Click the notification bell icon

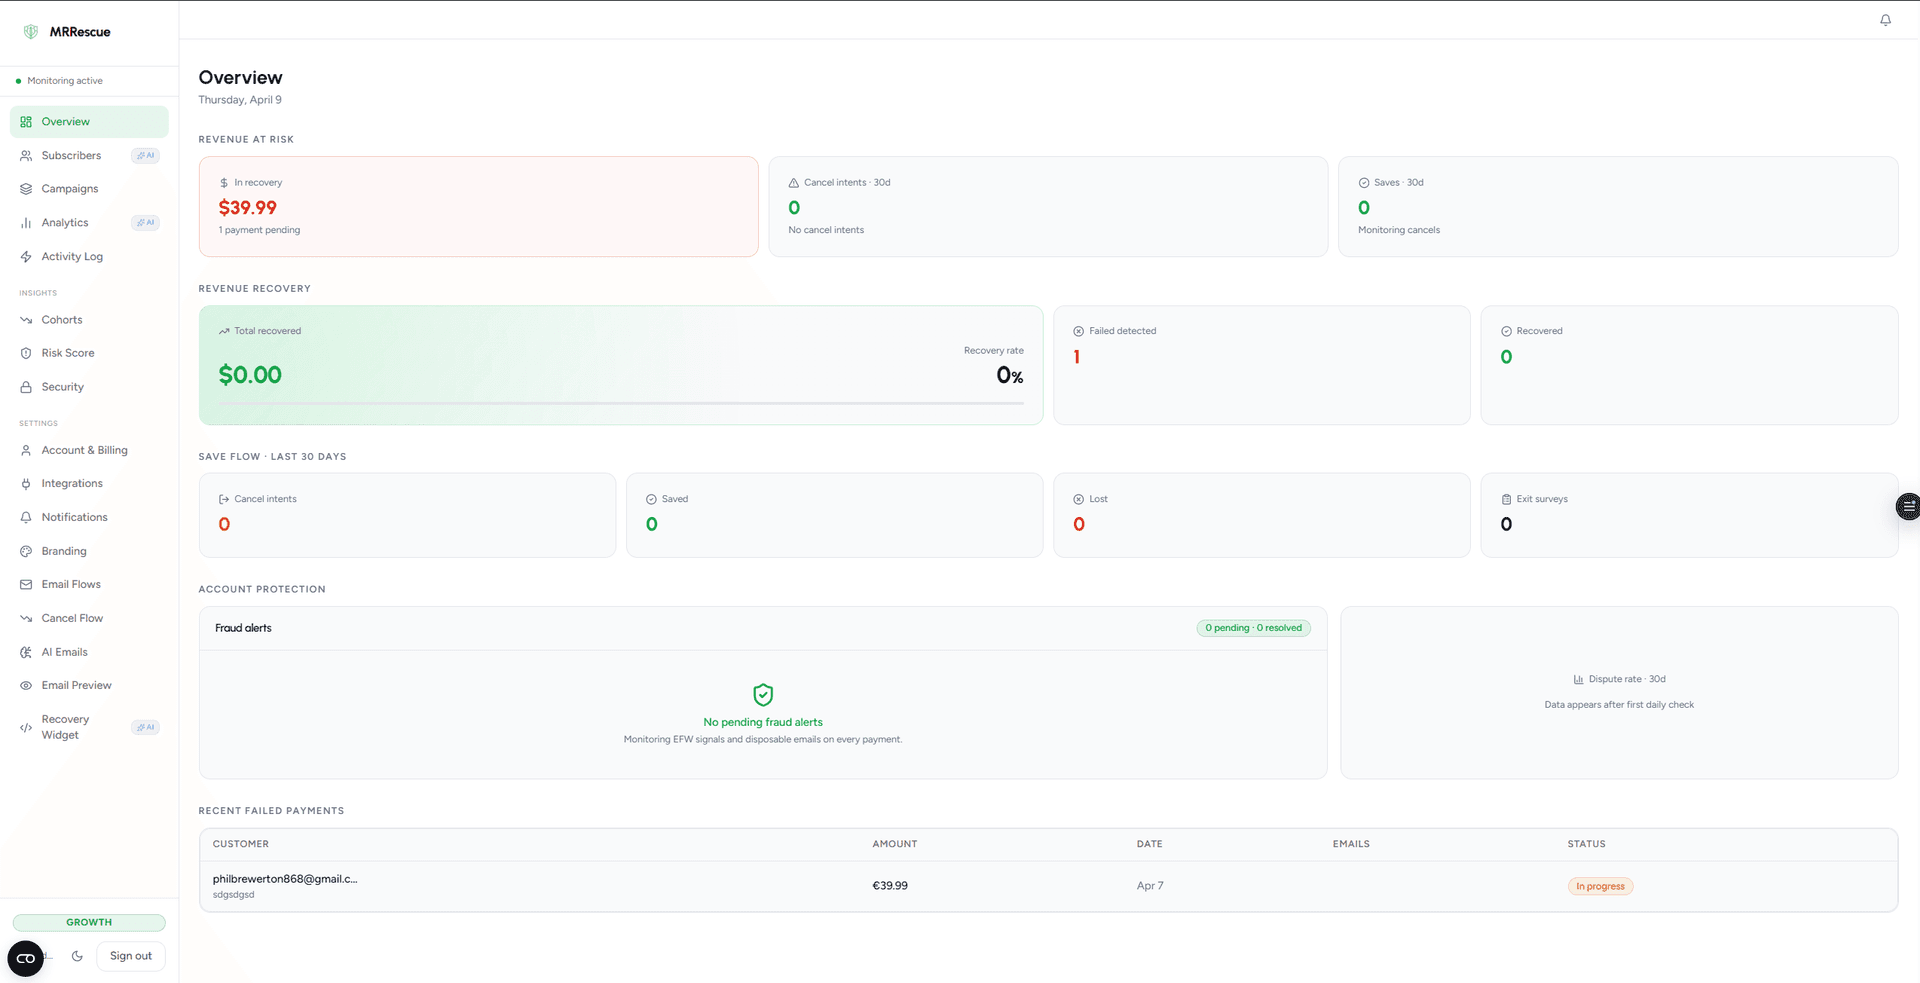1885,20
